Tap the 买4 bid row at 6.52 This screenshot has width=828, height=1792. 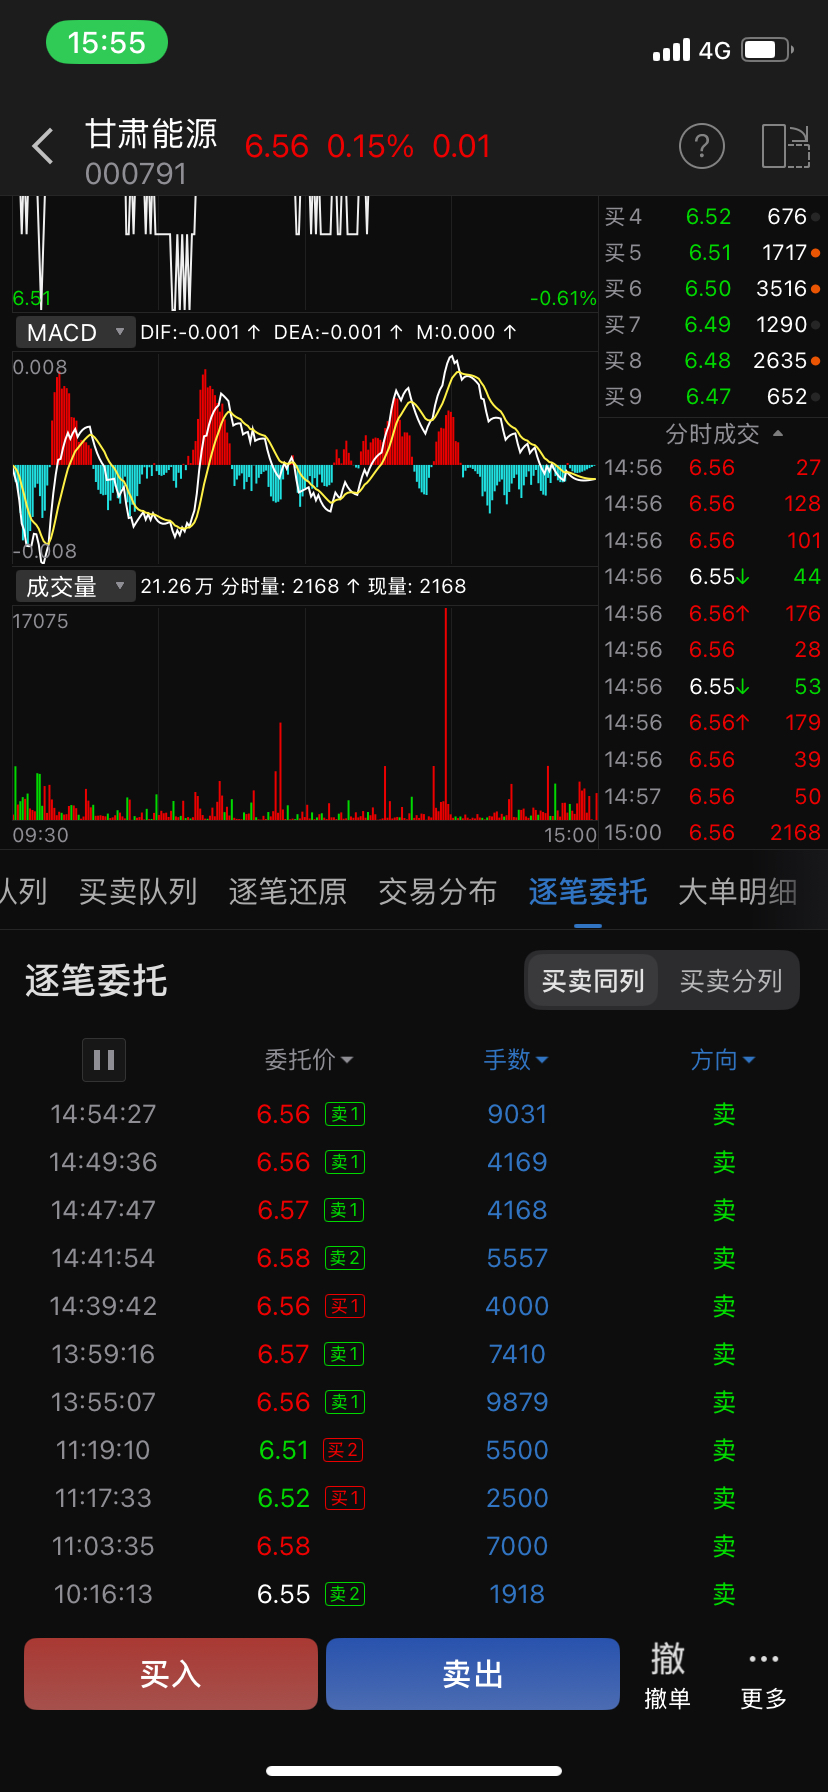tap(713, 217)
